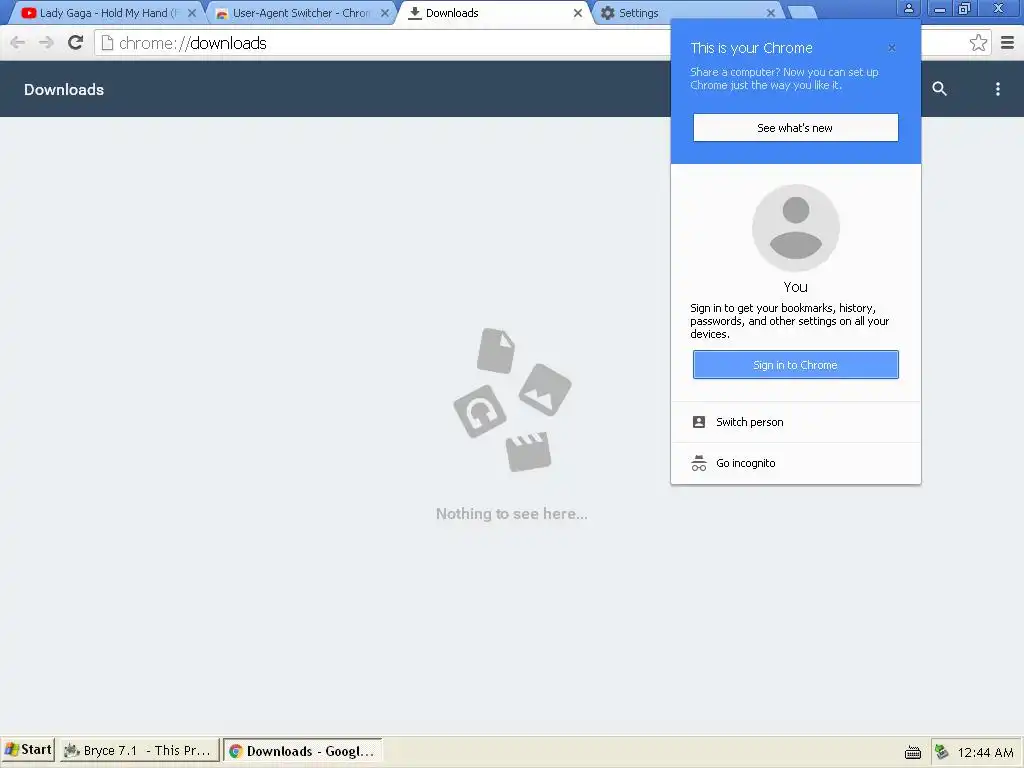Reload the Downloads page
The height and width of the screenshot is (768, 1024).
point(76,43)
